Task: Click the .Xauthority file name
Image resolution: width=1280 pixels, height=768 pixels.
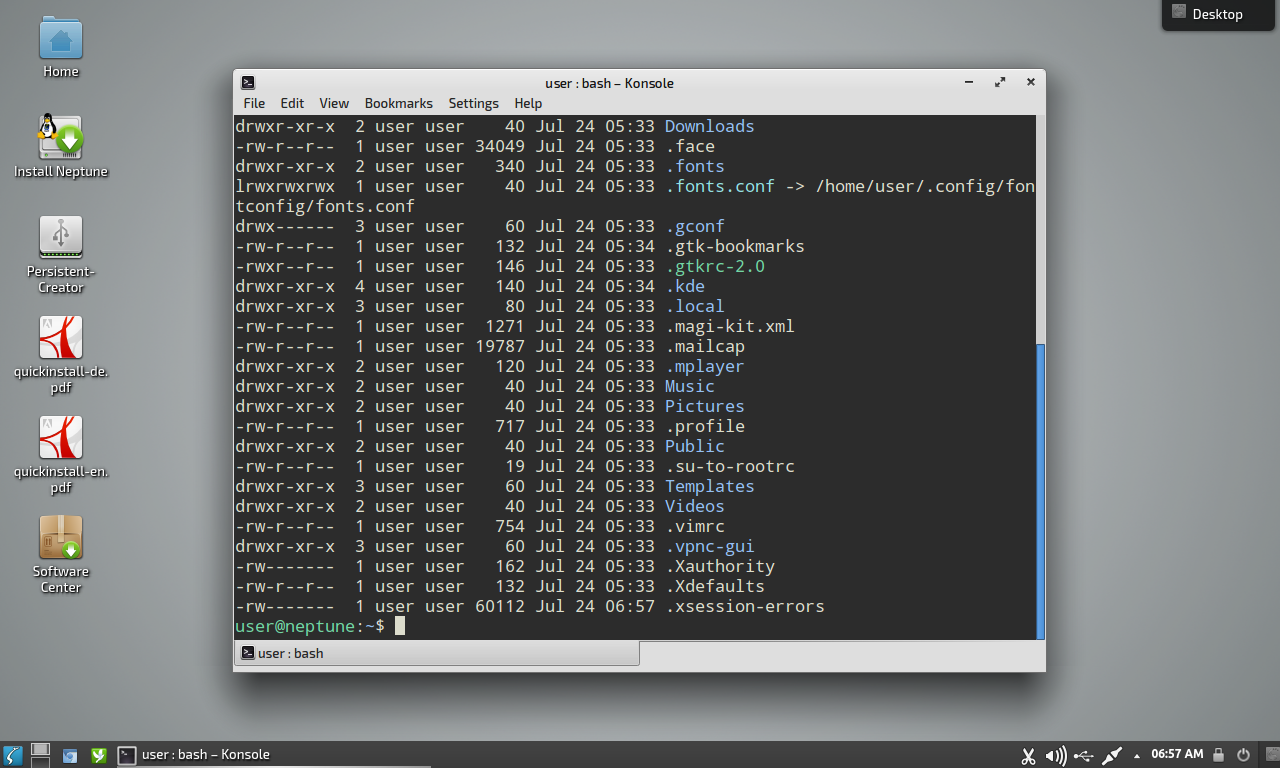Action: [719, 566]
